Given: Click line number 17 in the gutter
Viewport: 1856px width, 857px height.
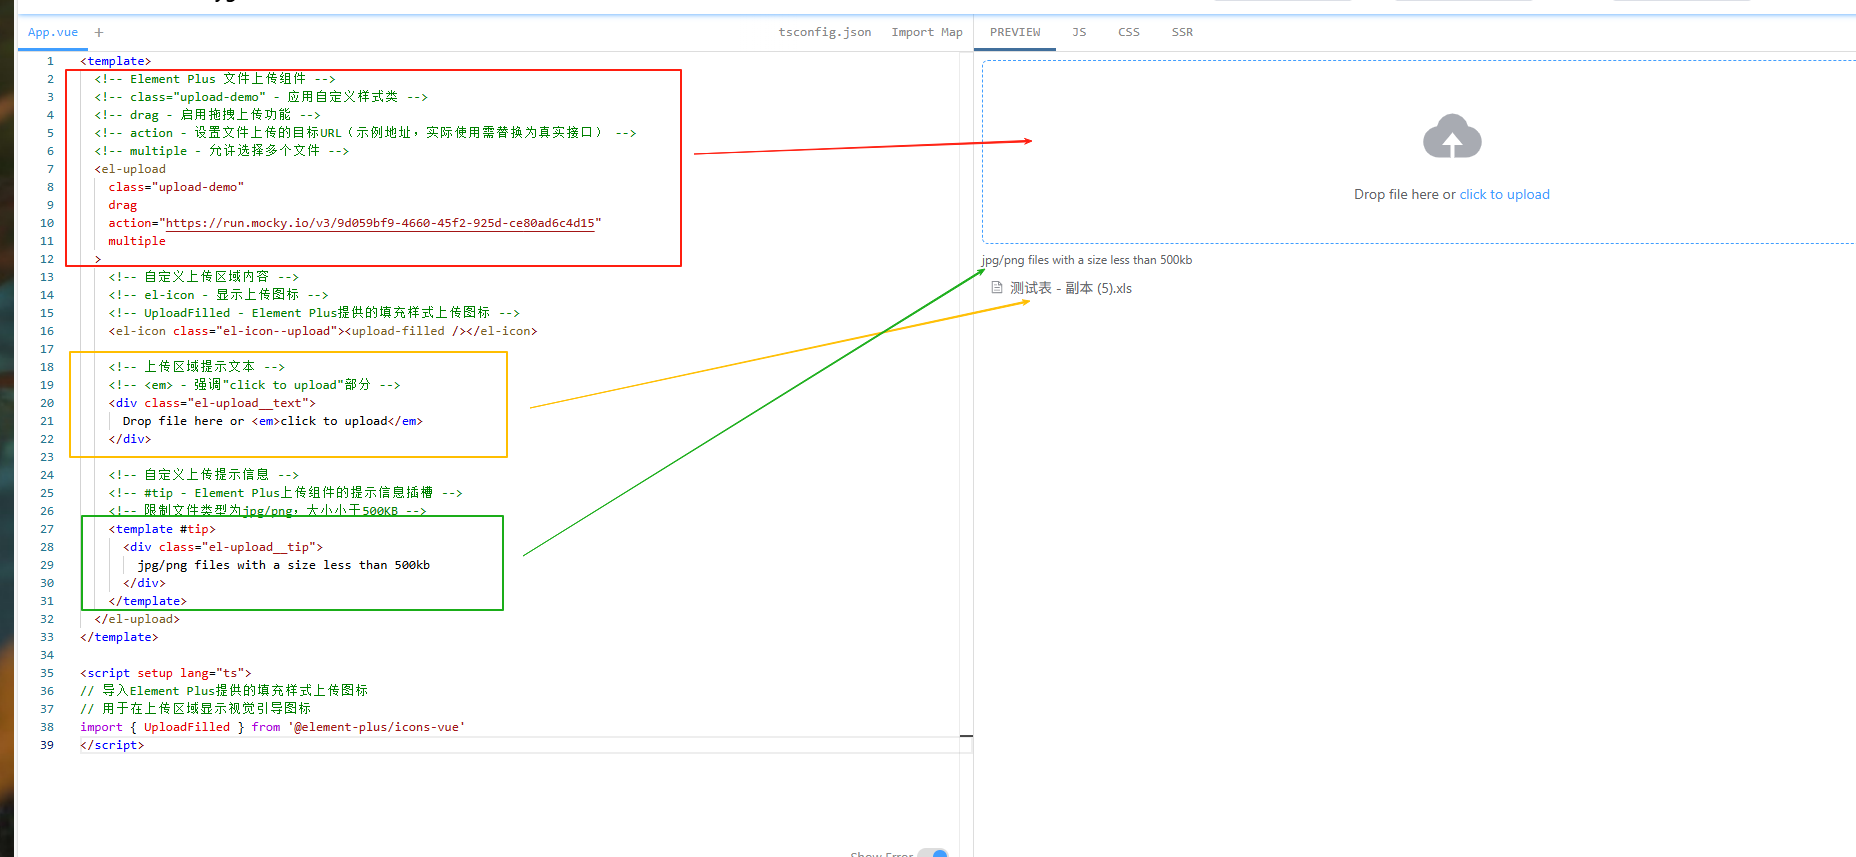Looking at the screenshot, I should coord(47,349).
